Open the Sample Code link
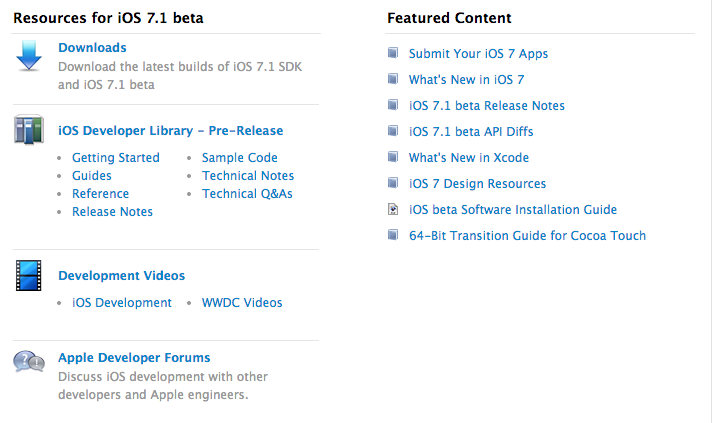This screenshot has width=712, height=423. (x=239, y=158)
